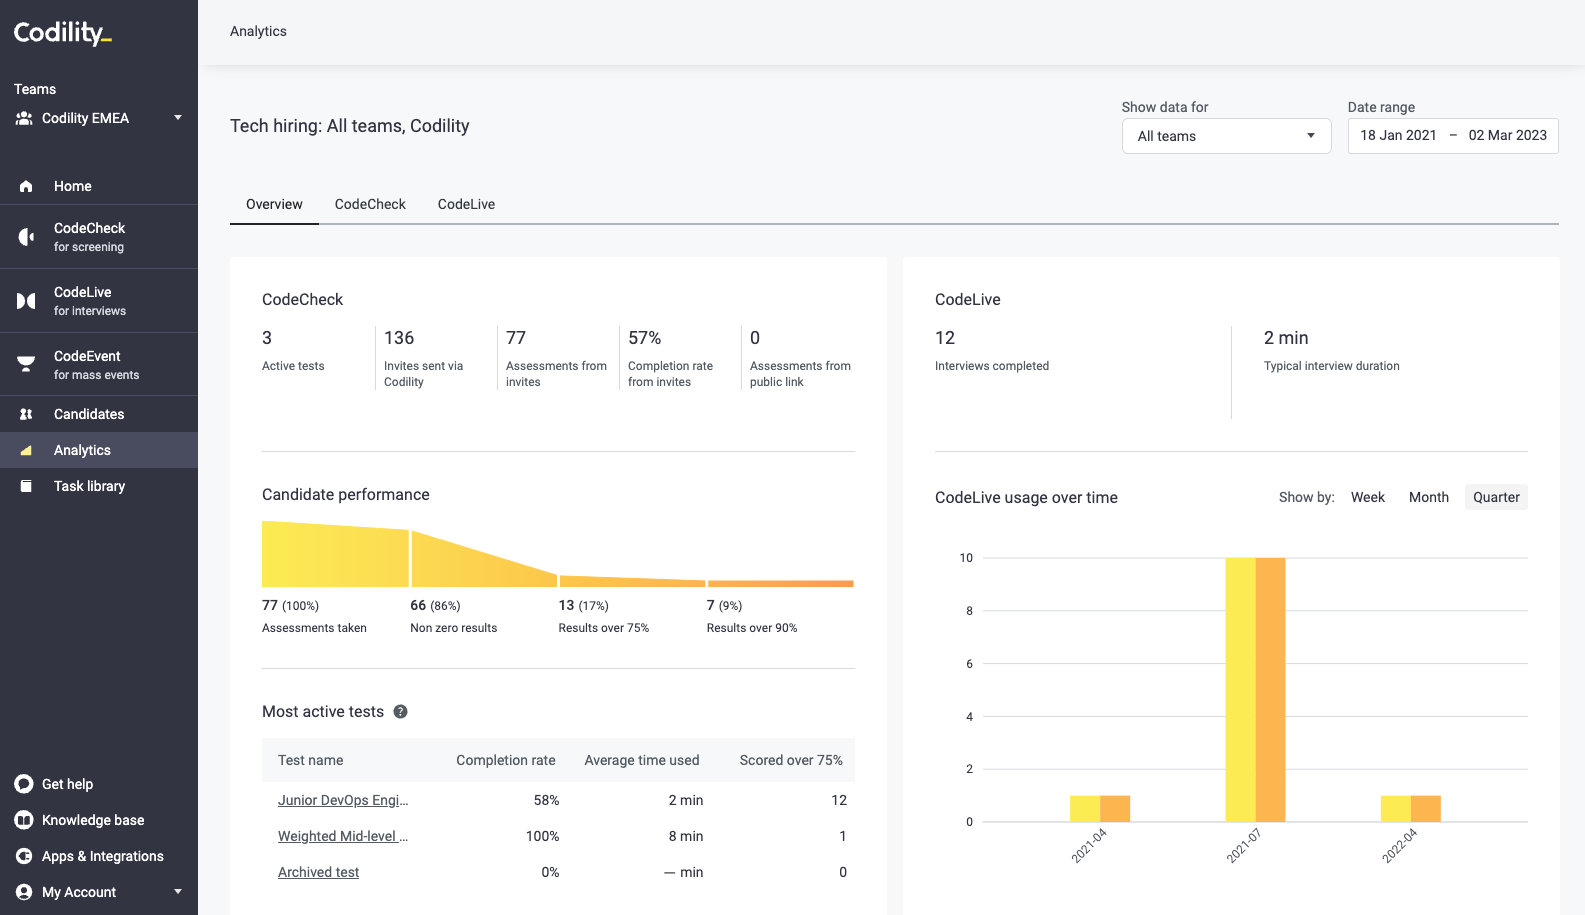Switch to the CodeLive tab
Screen dimensions: 1585x915
[x=466, y=204]
